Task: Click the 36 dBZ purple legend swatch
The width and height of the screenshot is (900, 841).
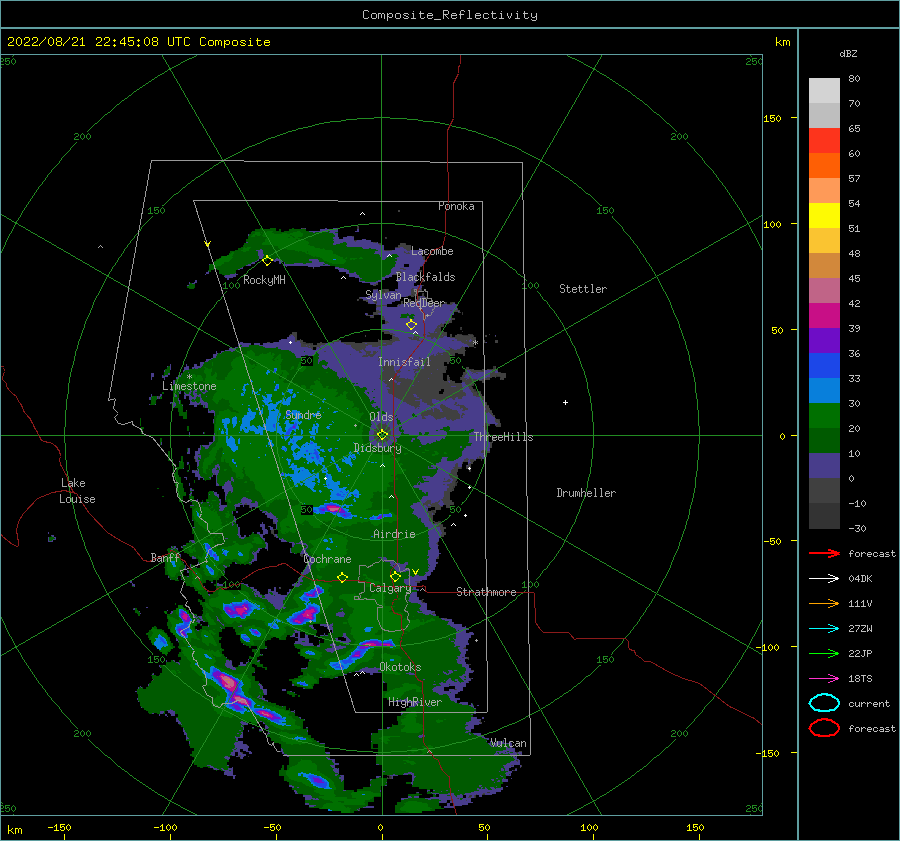Action: 824,340
